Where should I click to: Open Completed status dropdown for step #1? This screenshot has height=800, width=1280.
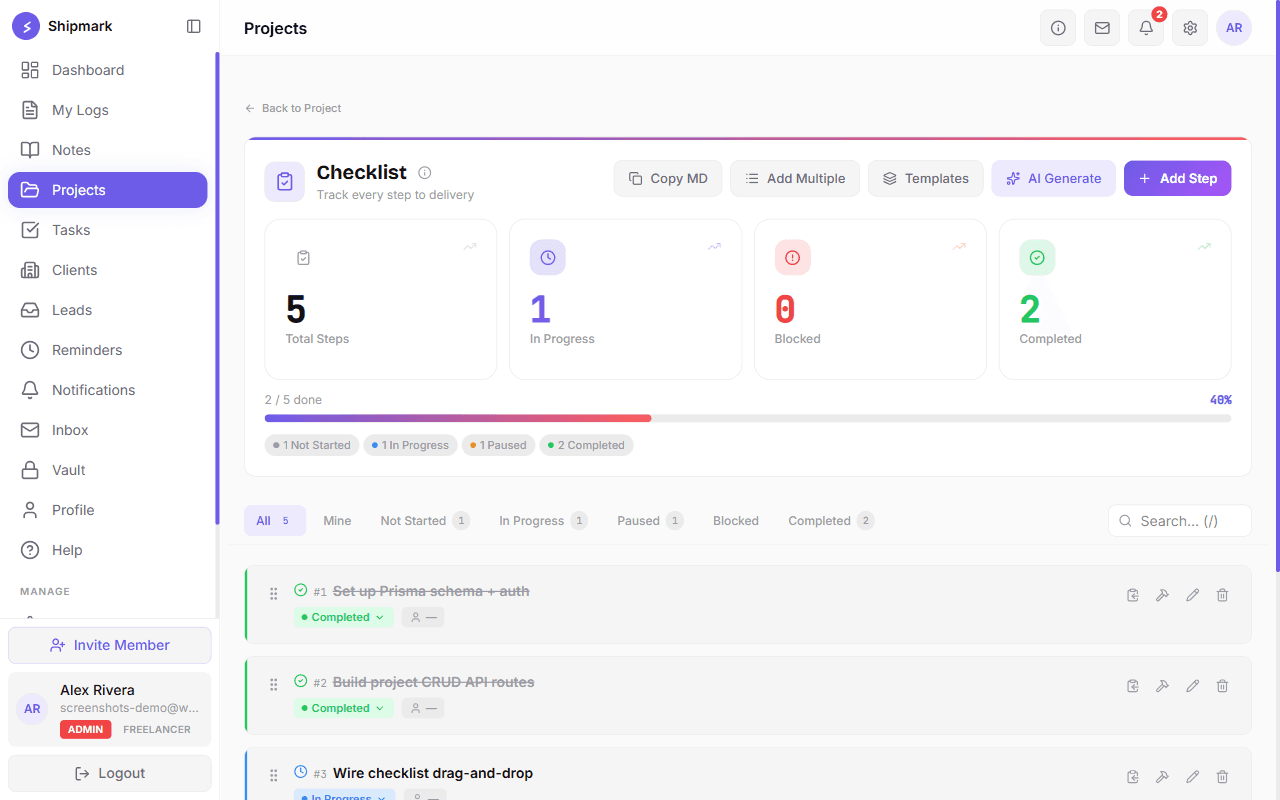[343, 617]
